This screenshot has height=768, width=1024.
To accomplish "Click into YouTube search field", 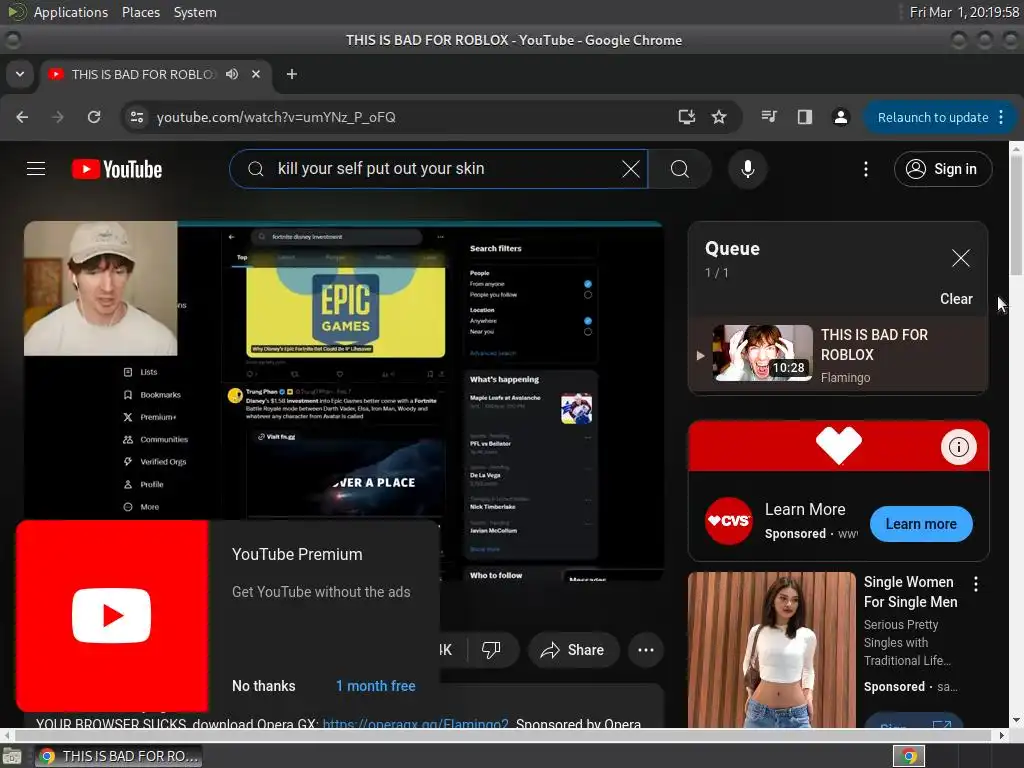I will click(439, 168).
